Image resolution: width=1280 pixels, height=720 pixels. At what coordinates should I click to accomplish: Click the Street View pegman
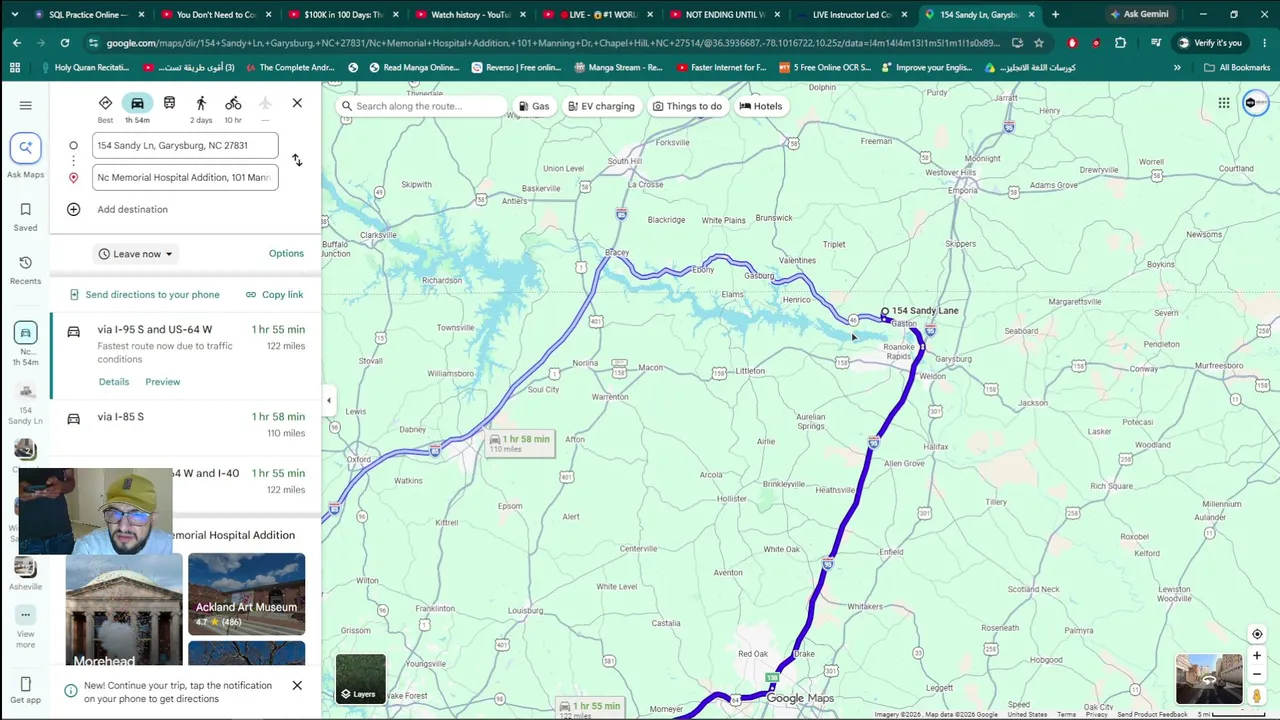click(x=1257, y=696)
